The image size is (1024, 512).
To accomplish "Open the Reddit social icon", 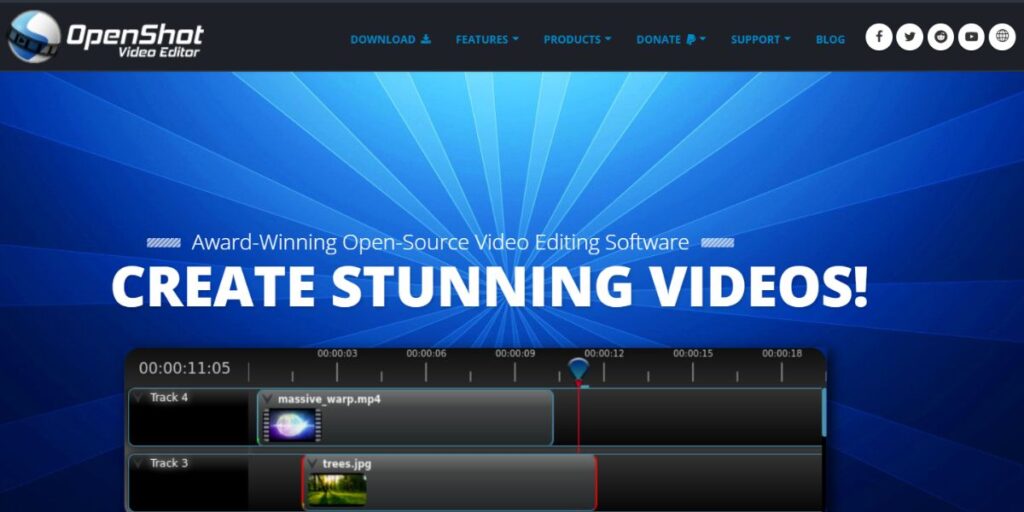I will (x=940, y=37).
